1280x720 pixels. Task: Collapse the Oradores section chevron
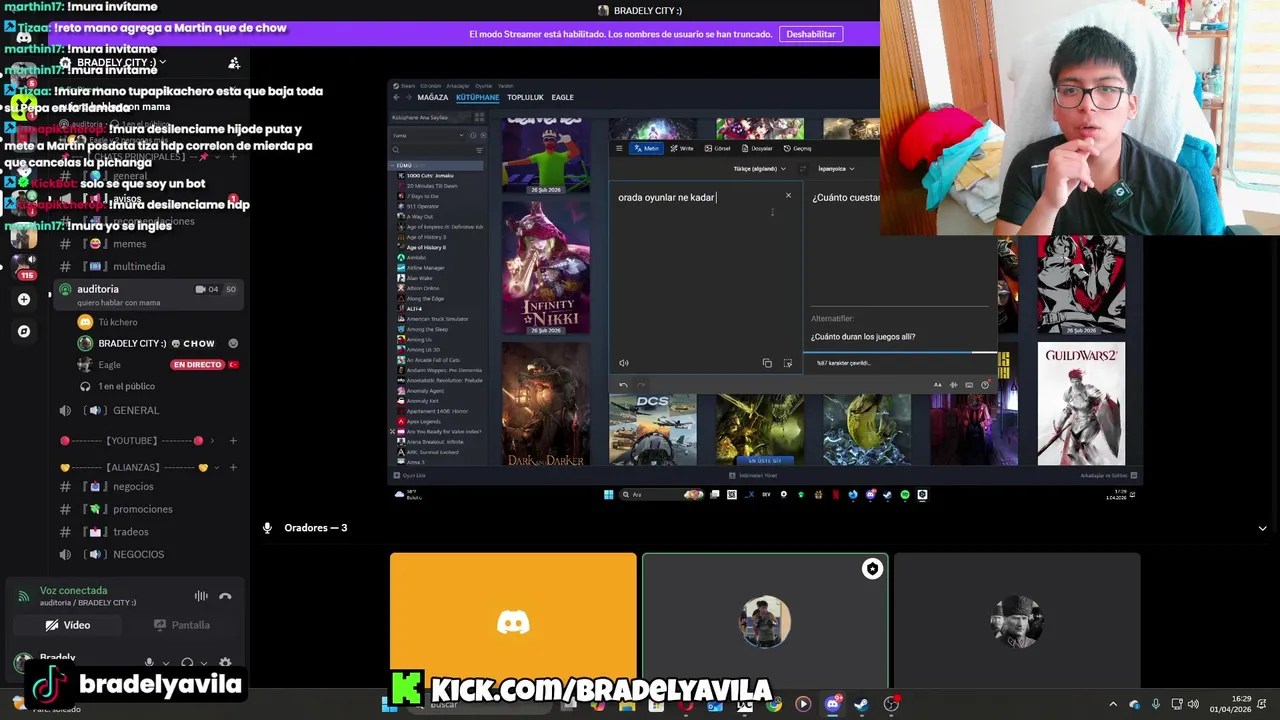[1262, 528]
